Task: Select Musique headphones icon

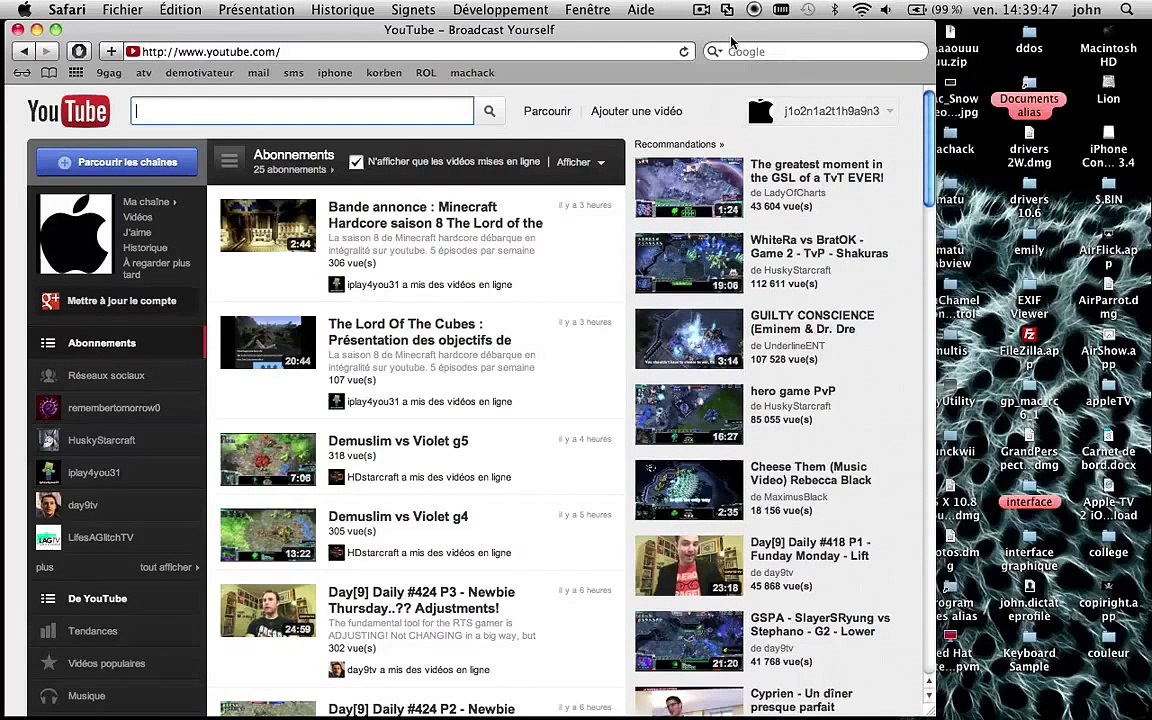Action: [48, 696]
